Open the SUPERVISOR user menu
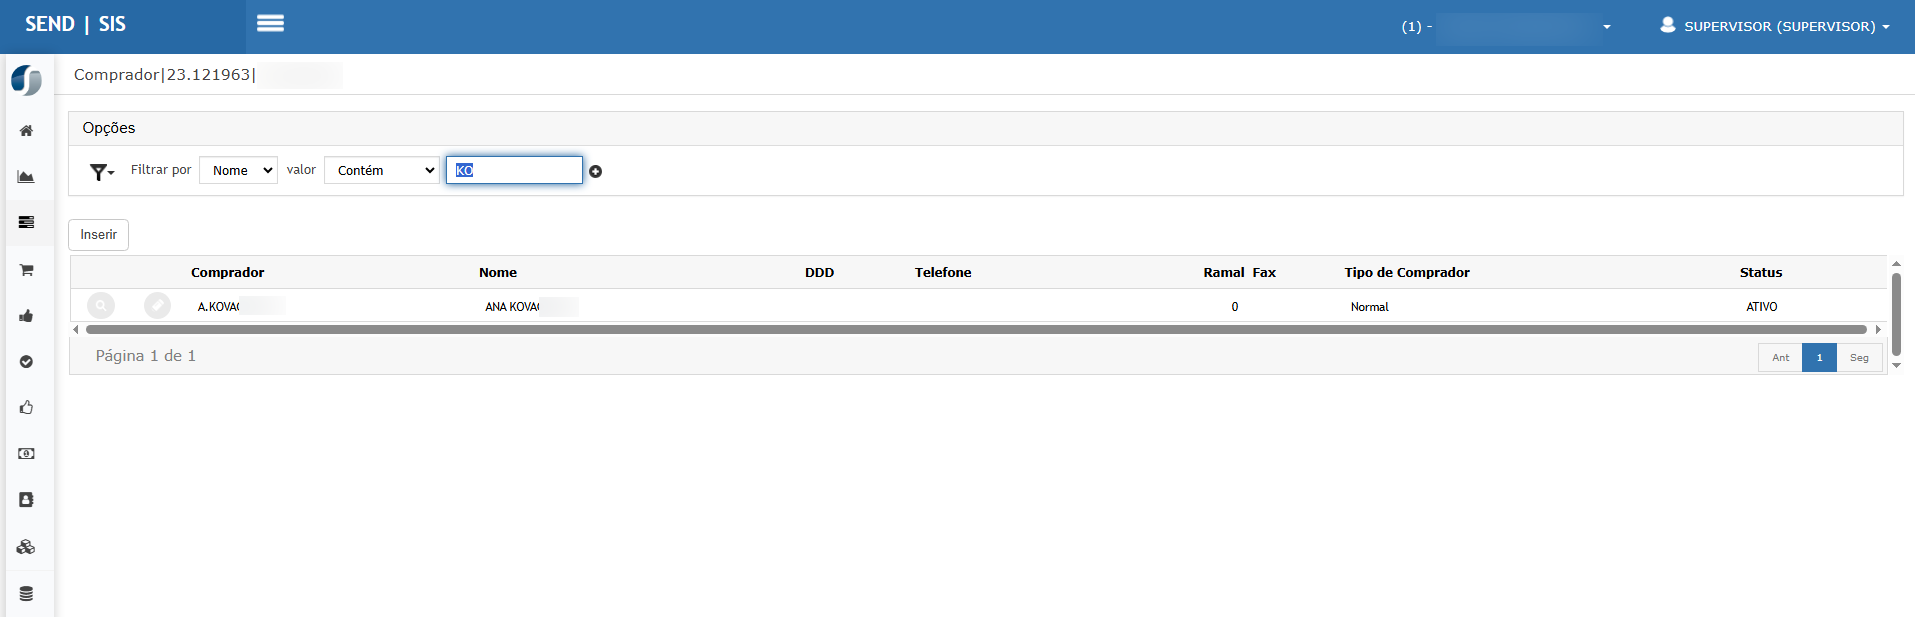The width and height of the screenshot is (1915, 617). coord(1775,26)
